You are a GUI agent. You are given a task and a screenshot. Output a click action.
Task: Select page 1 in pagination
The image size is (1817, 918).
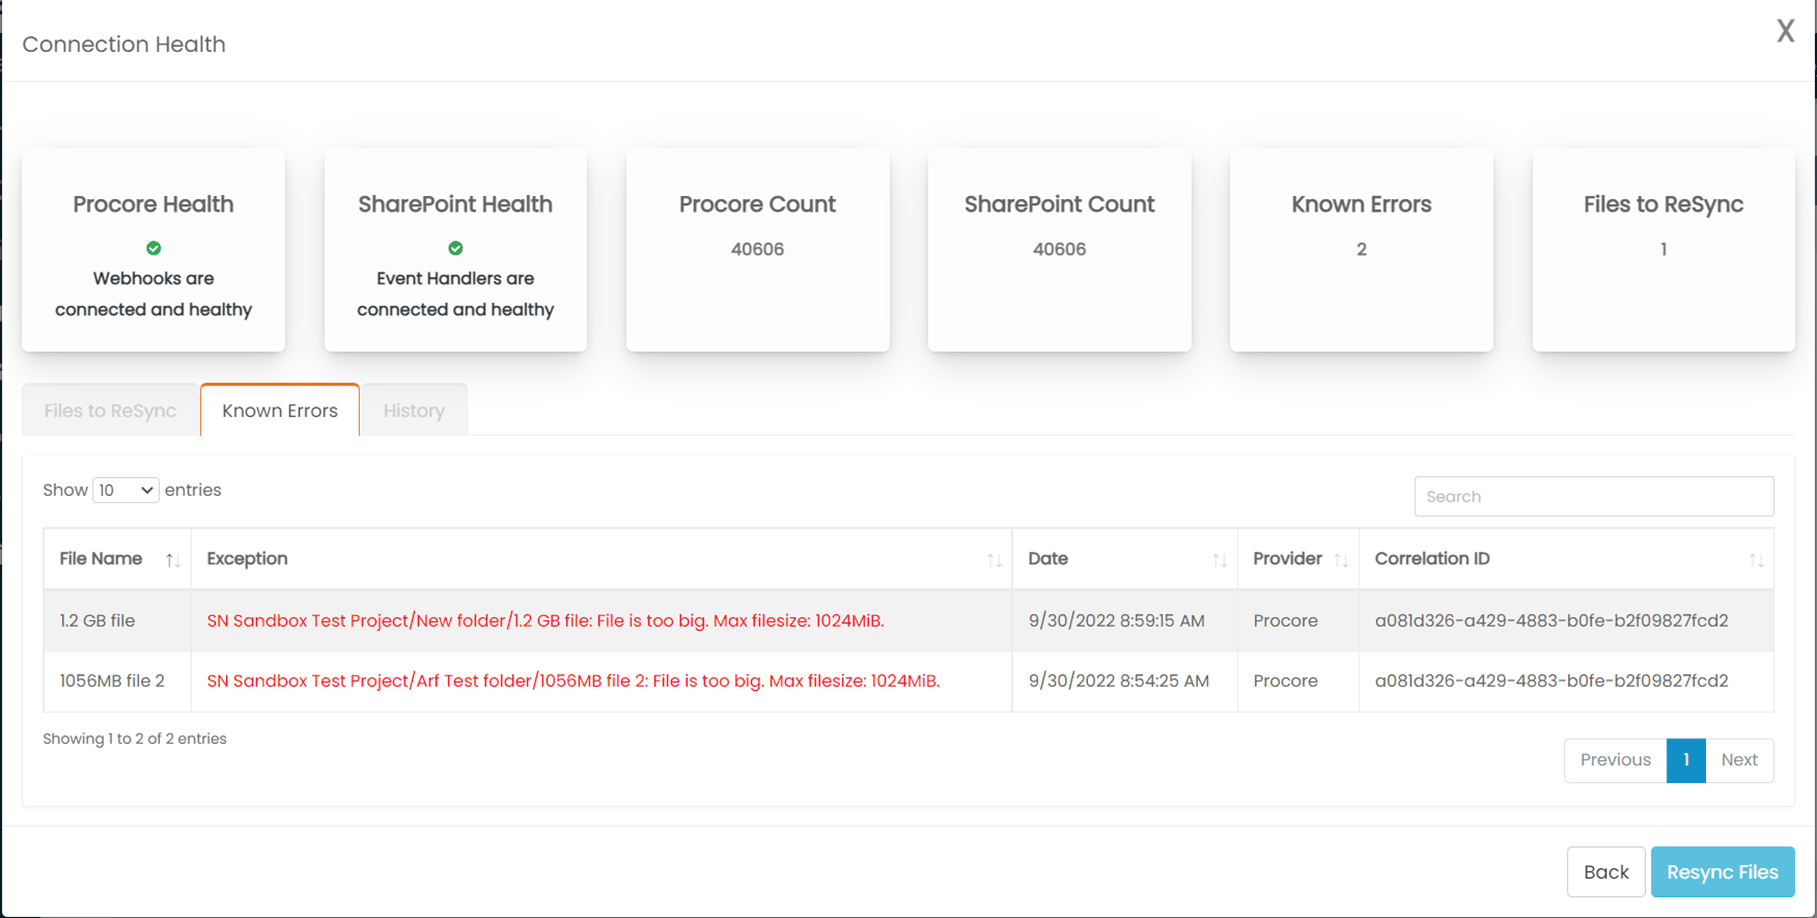pos(1686,760)
